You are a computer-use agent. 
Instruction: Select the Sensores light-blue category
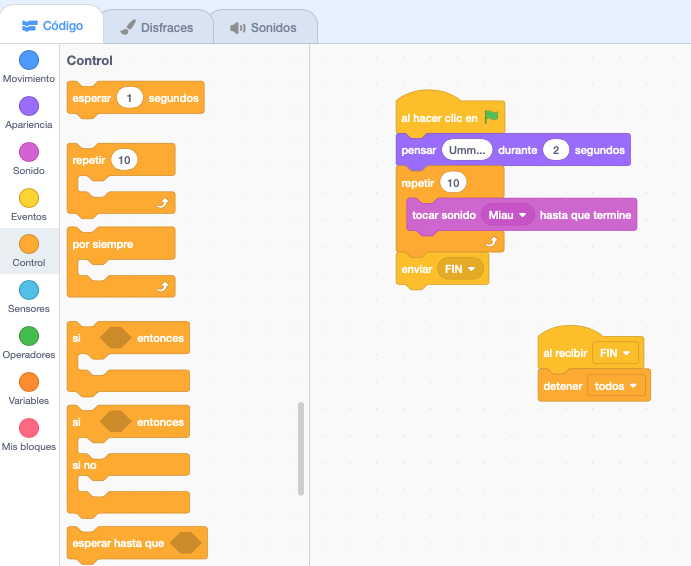(x=29, y=291)
